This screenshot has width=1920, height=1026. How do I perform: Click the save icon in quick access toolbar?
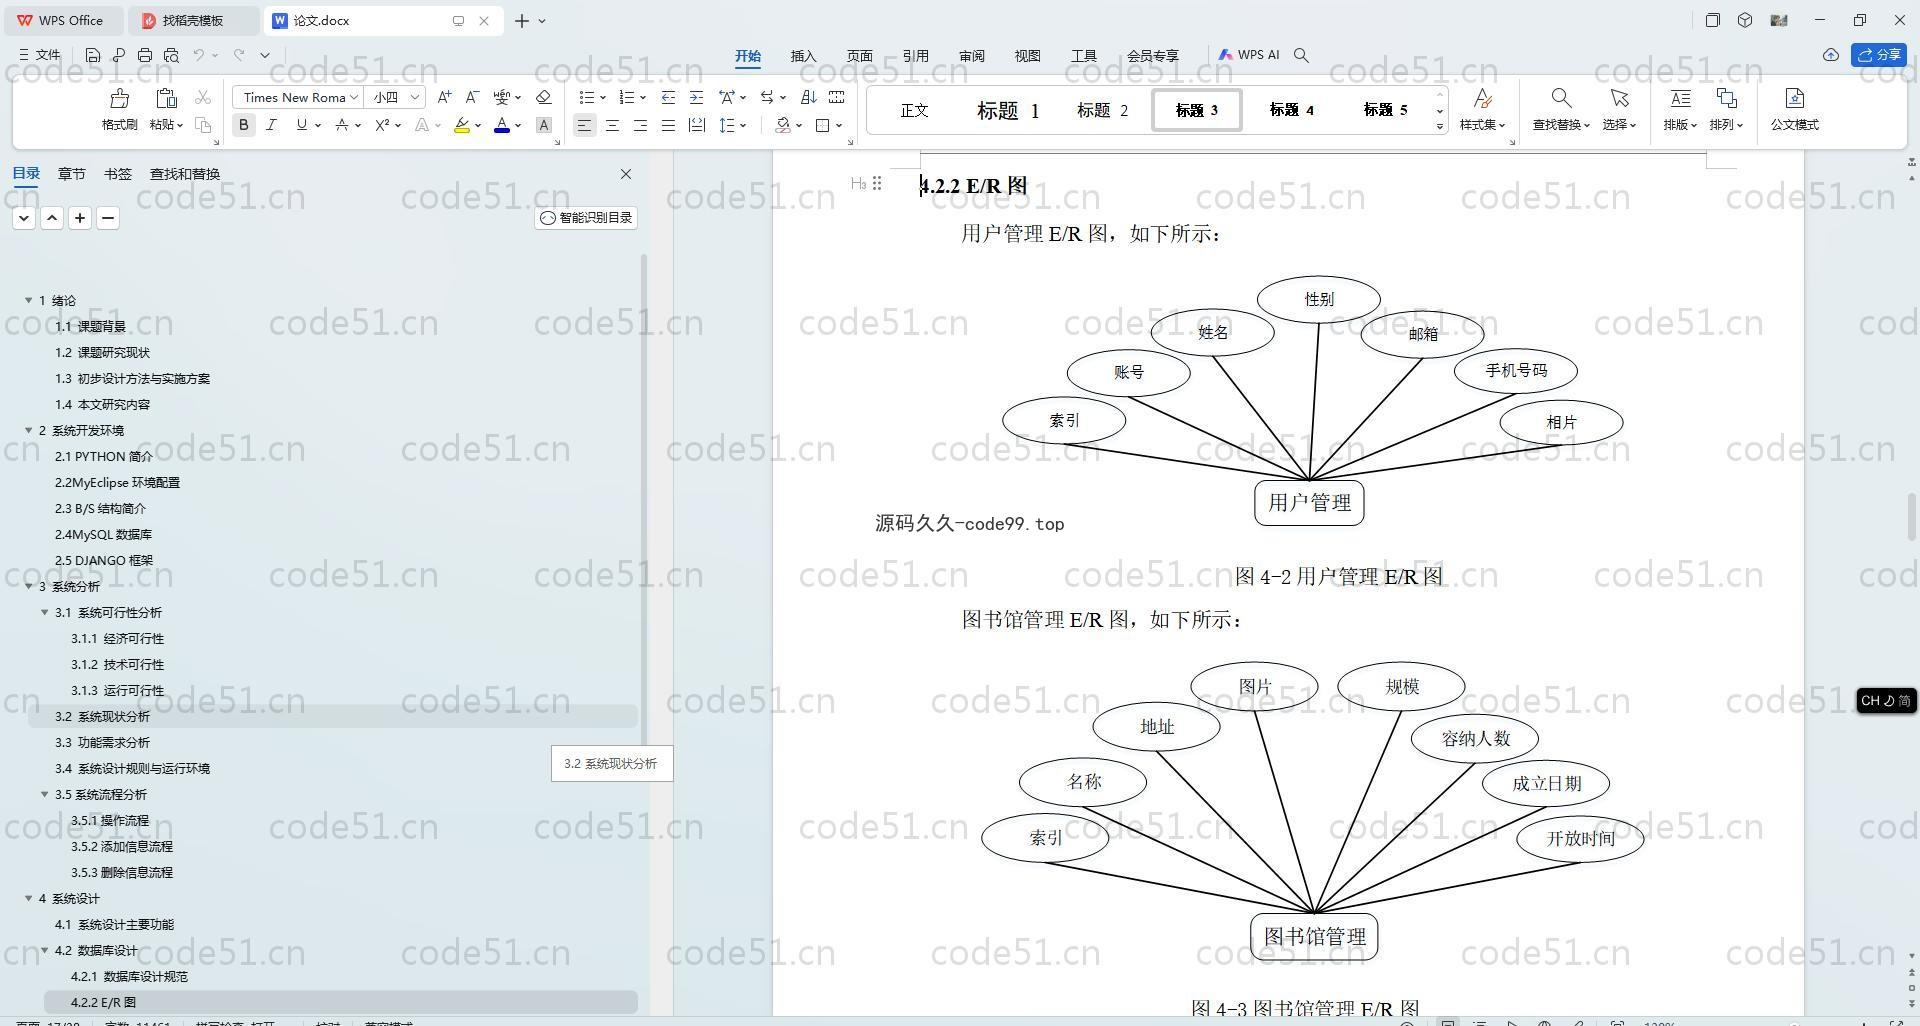[x=93, y=56]
